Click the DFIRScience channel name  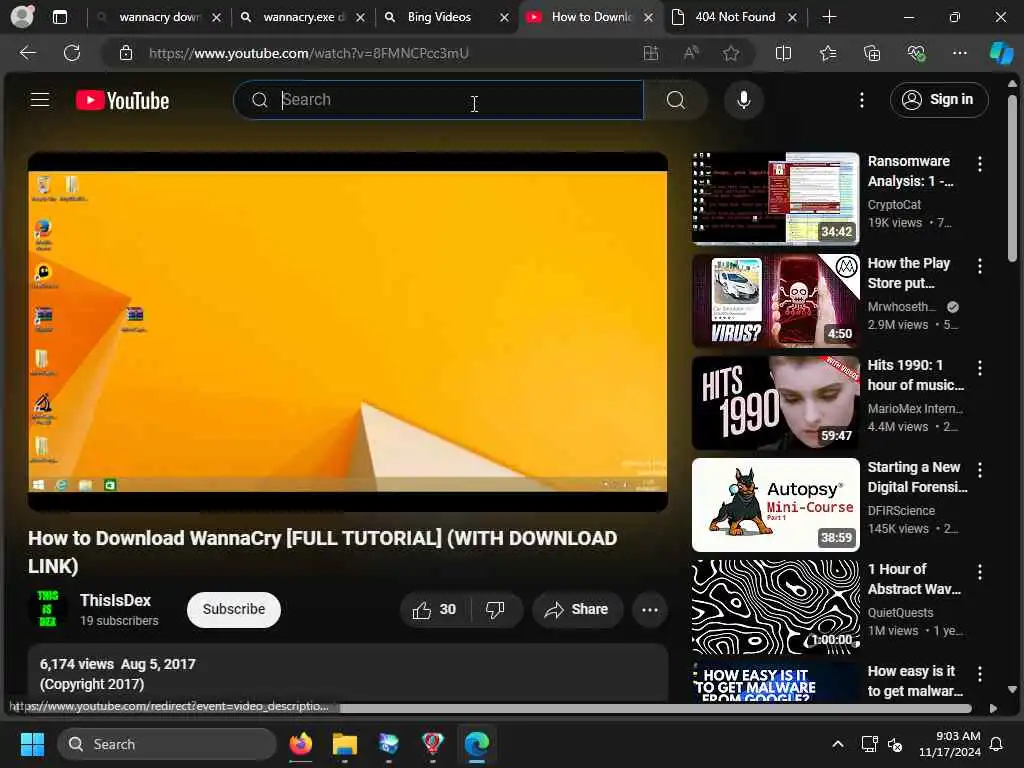tap(901, 511)
